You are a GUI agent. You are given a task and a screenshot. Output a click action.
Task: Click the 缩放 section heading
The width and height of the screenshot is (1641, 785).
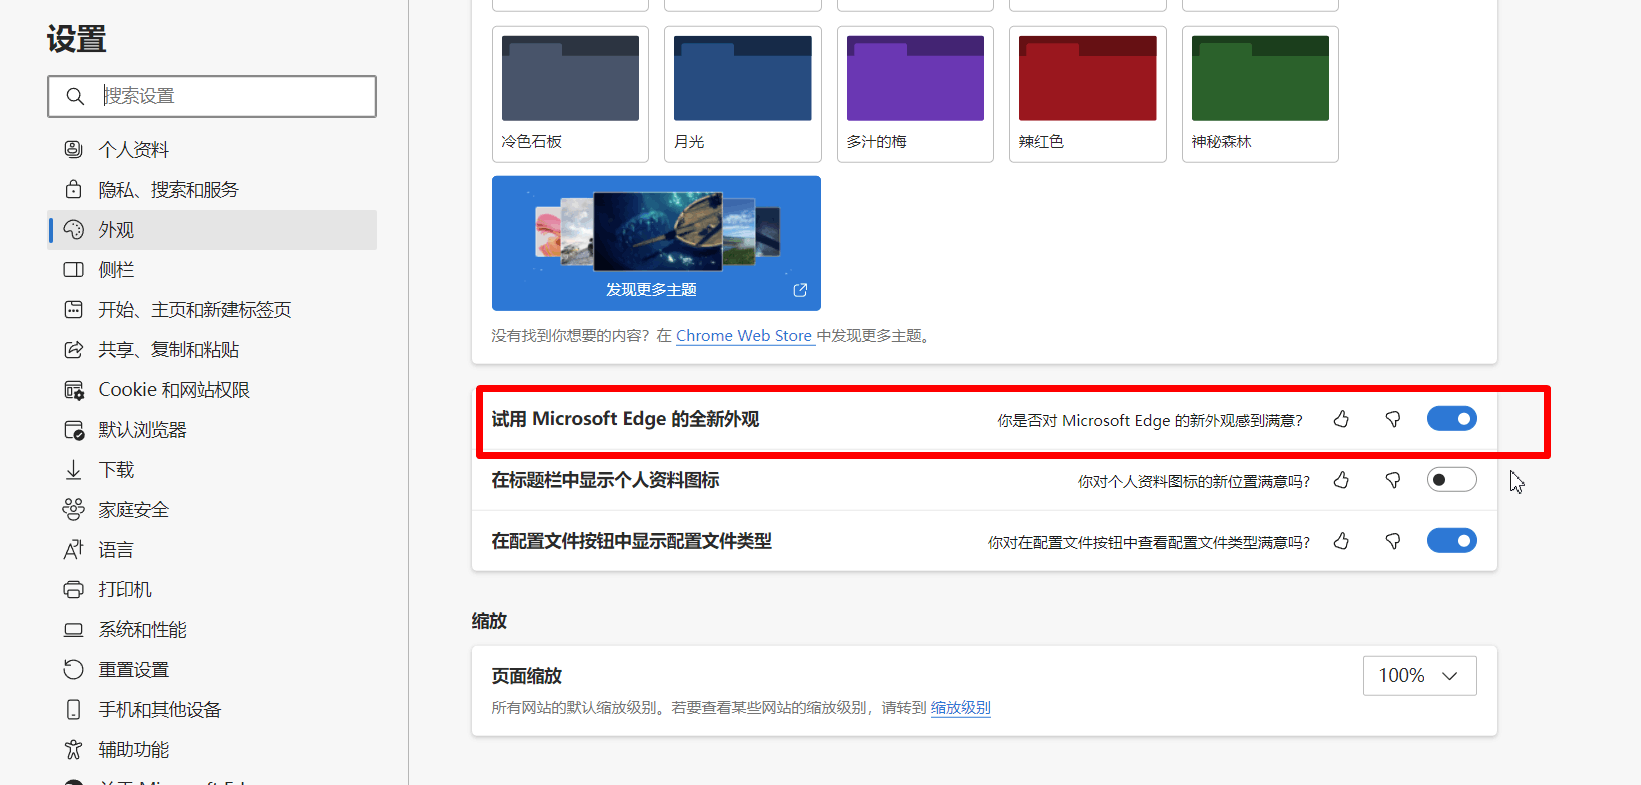pos(489,621)
